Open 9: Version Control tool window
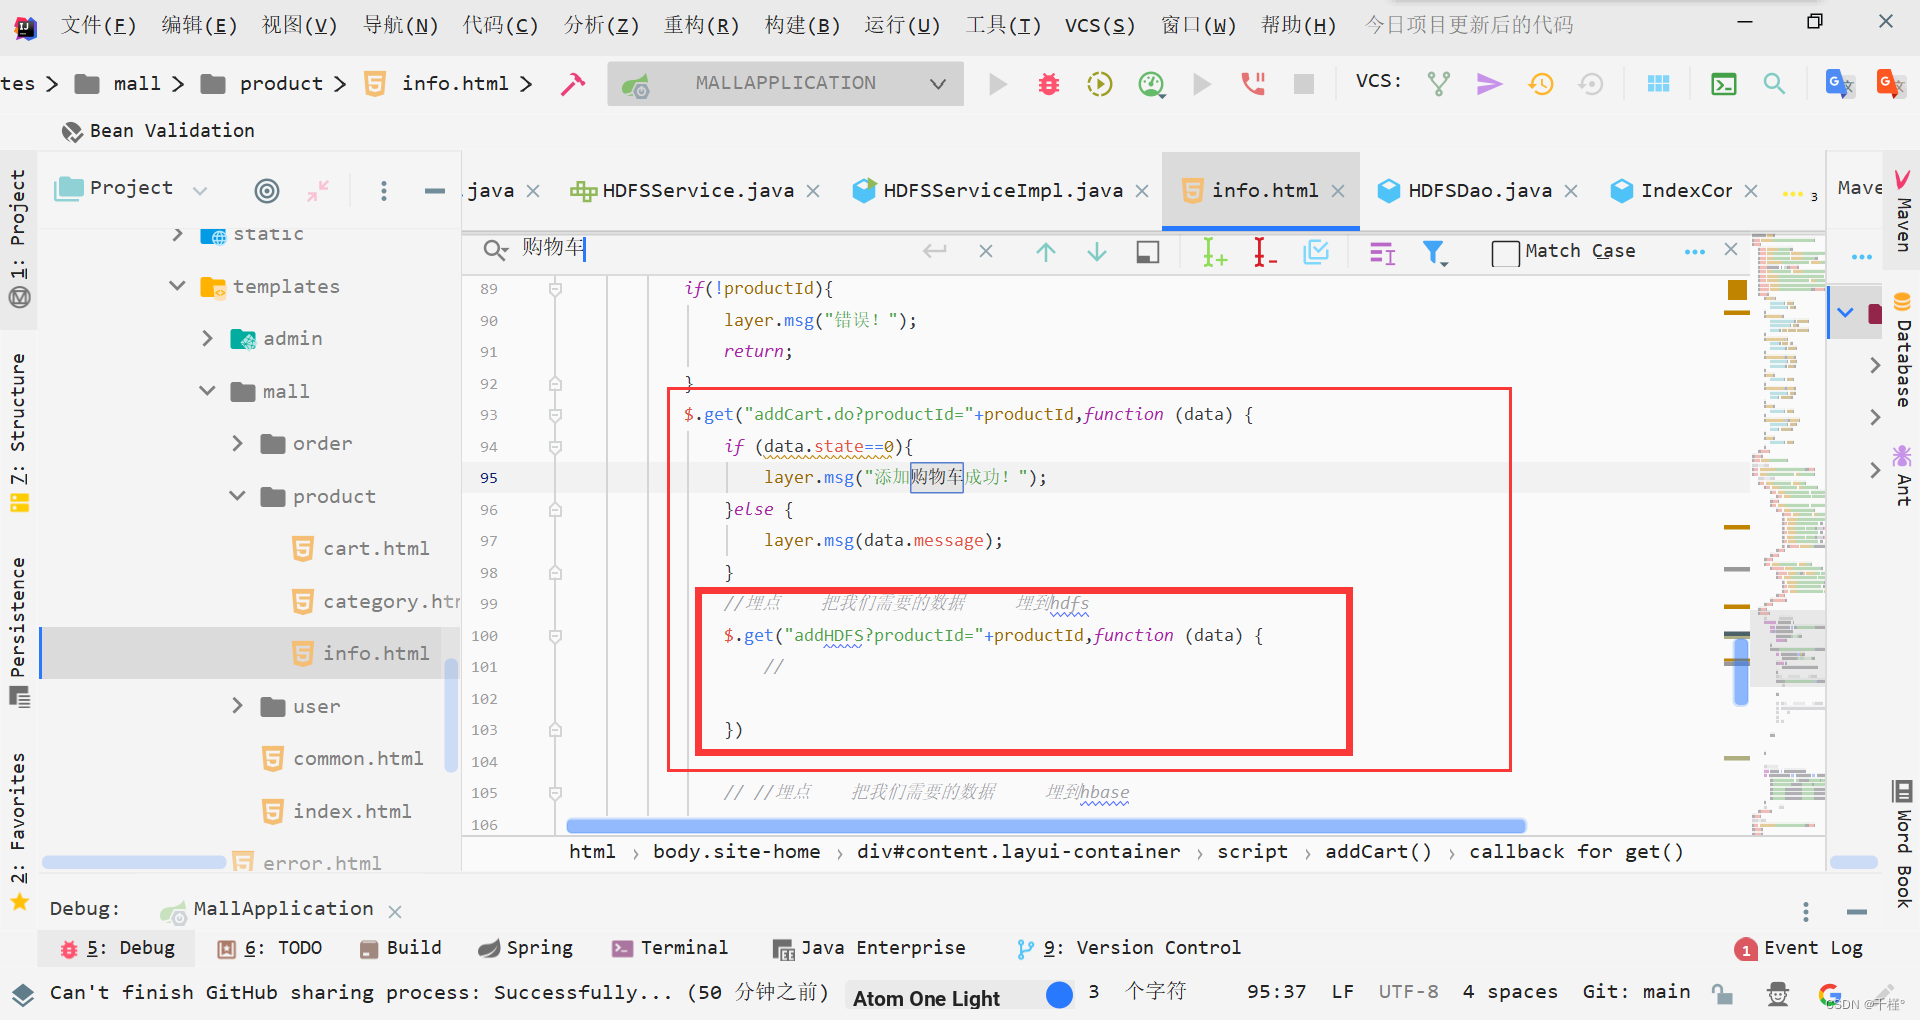Viewport: 1920px width, 1020px height. tap(1128, 948)
